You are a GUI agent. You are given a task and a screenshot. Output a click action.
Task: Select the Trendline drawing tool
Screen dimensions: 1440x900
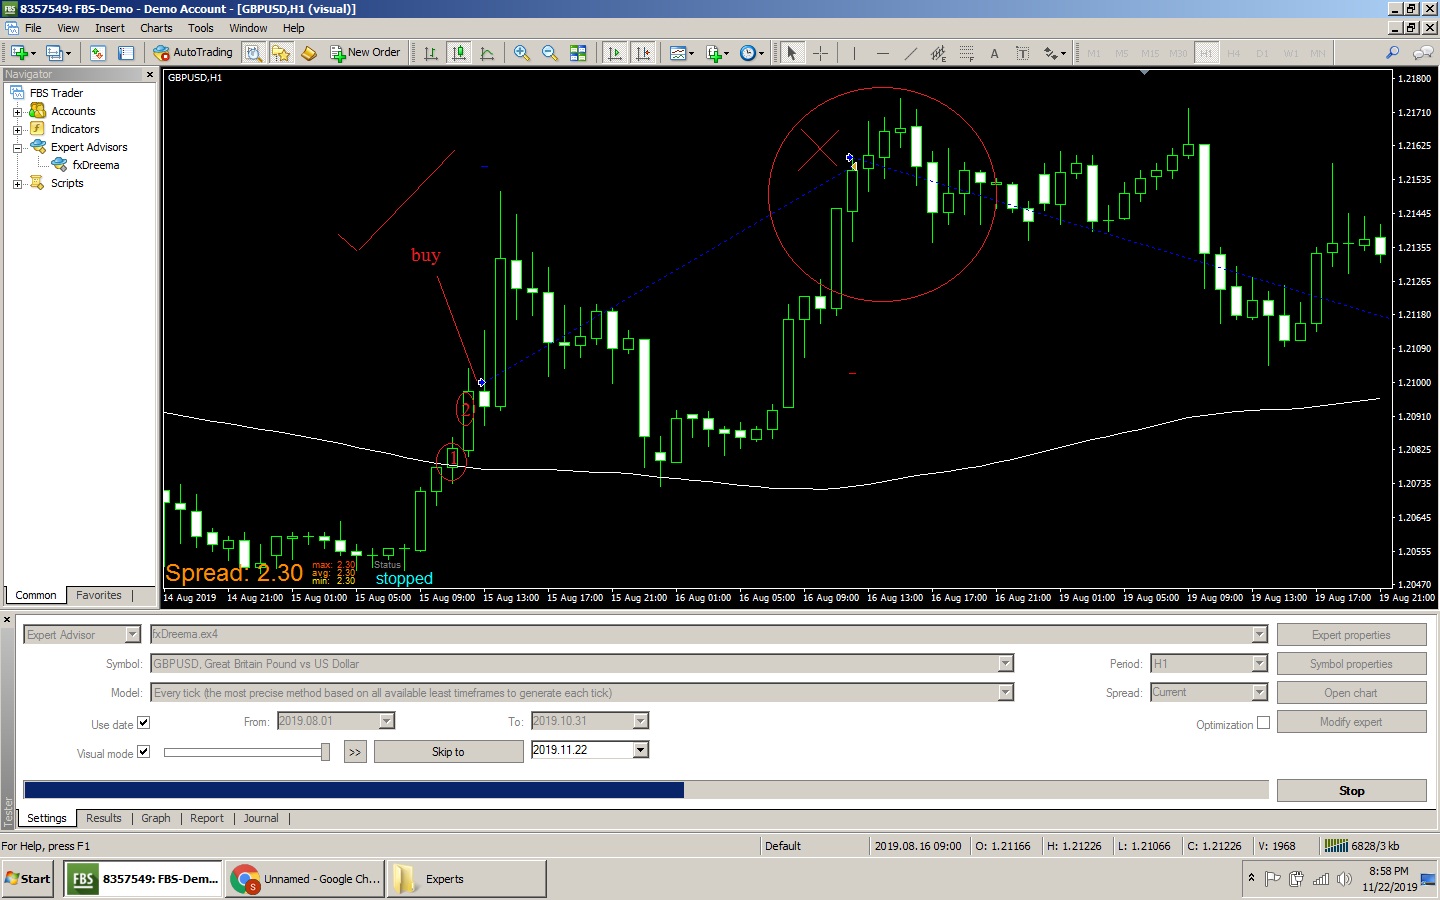910,53
